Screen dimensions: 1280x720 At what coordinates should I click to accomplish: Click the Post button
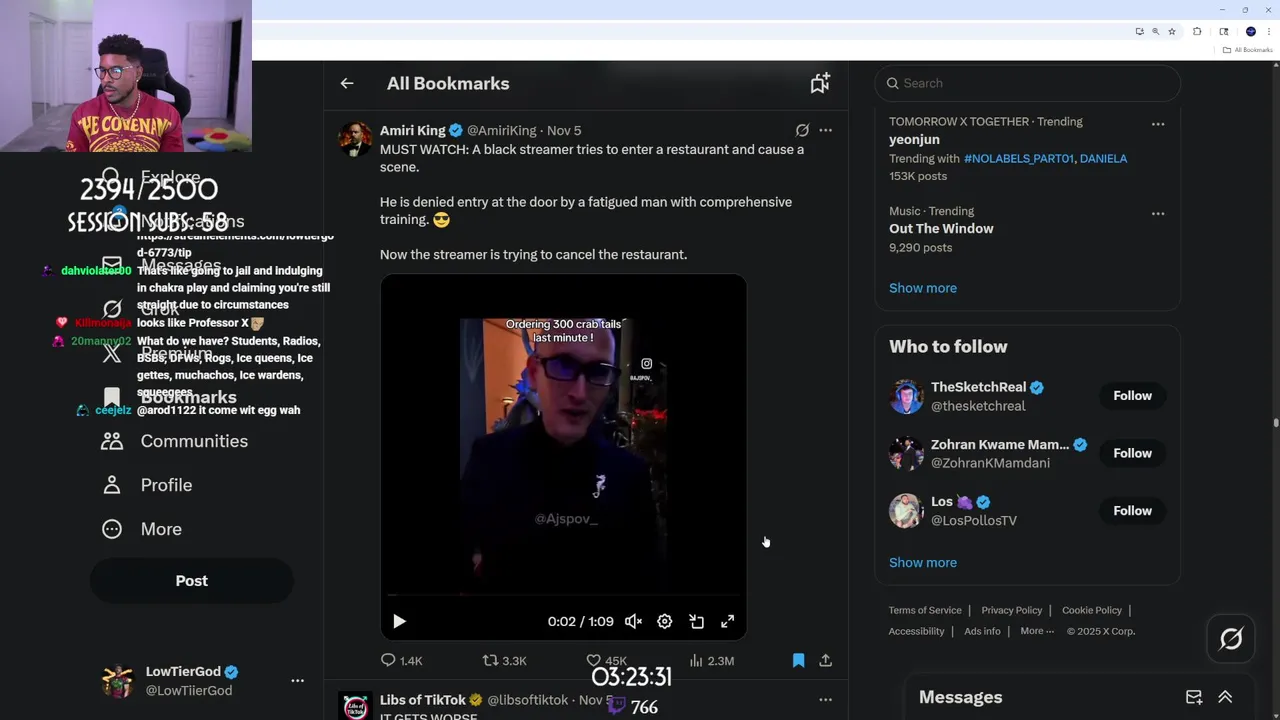click(192, 581)
